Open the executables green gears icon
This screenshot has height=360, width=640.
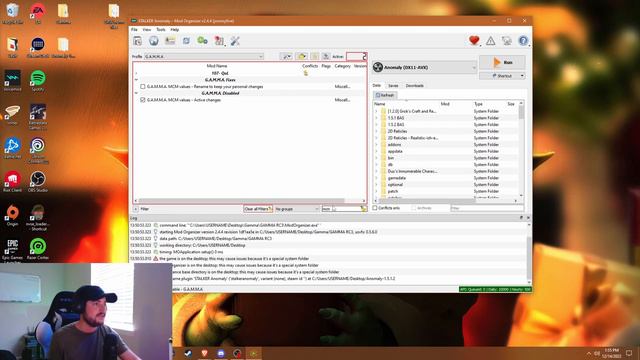pos(202,41)
